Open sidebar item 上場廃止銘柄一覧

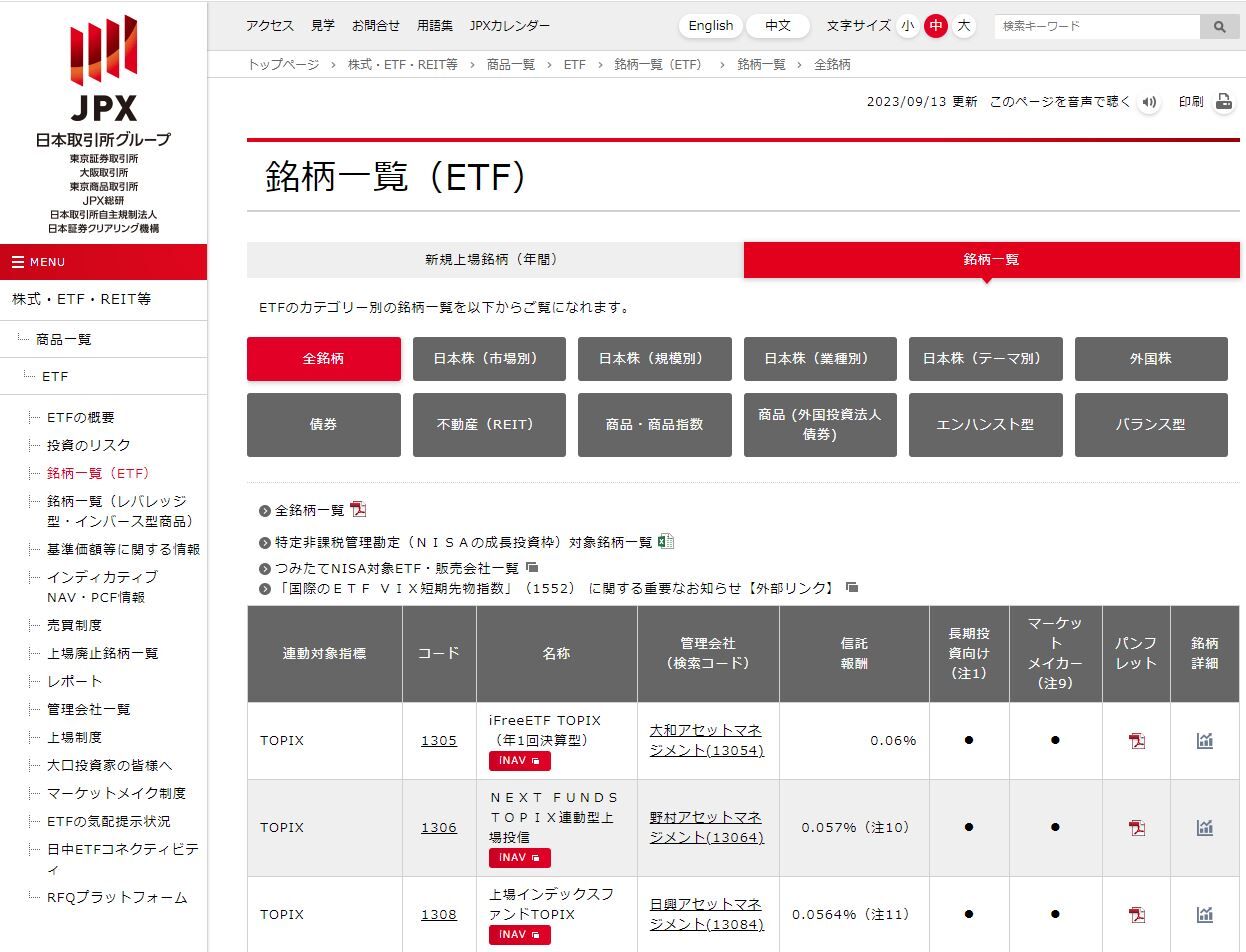(102, 654)
